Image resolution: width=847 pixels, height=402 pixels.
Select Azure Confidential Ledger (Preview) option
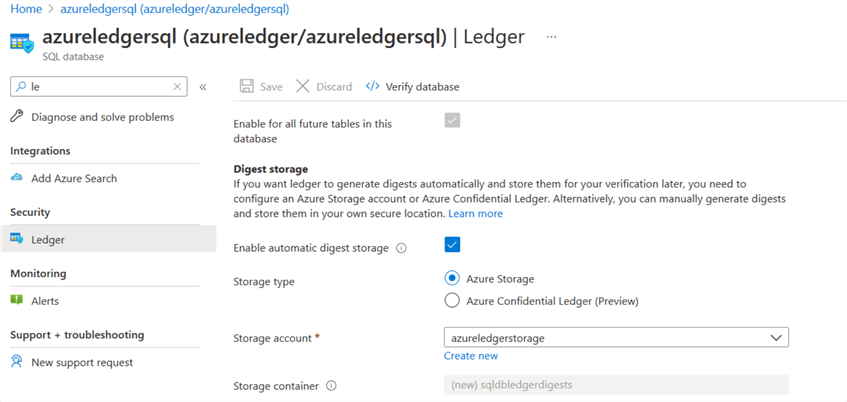(452, 301)
